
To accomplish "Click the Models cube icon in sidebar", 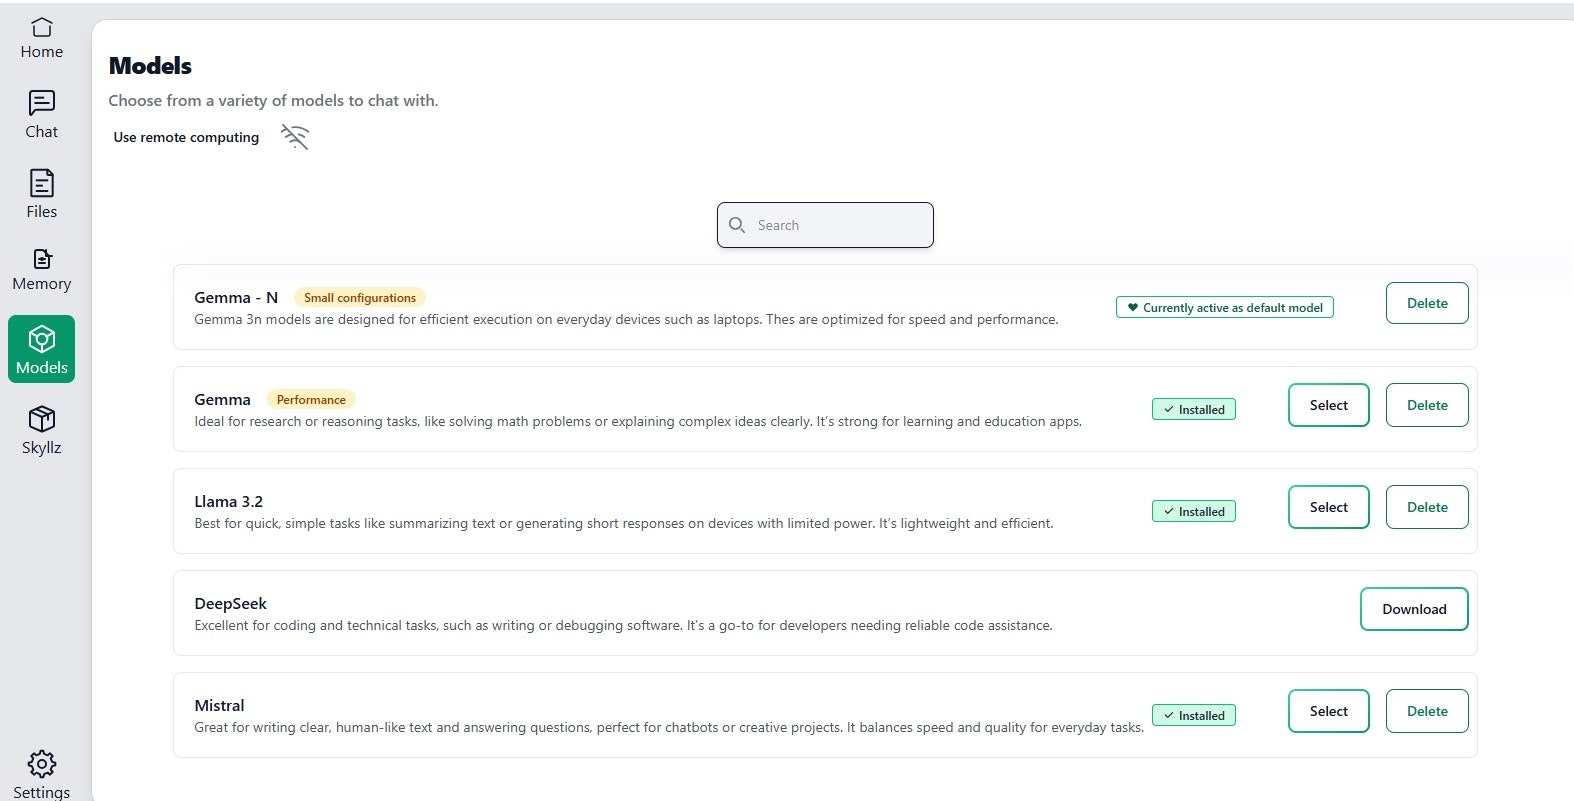I will click(42, 339).
